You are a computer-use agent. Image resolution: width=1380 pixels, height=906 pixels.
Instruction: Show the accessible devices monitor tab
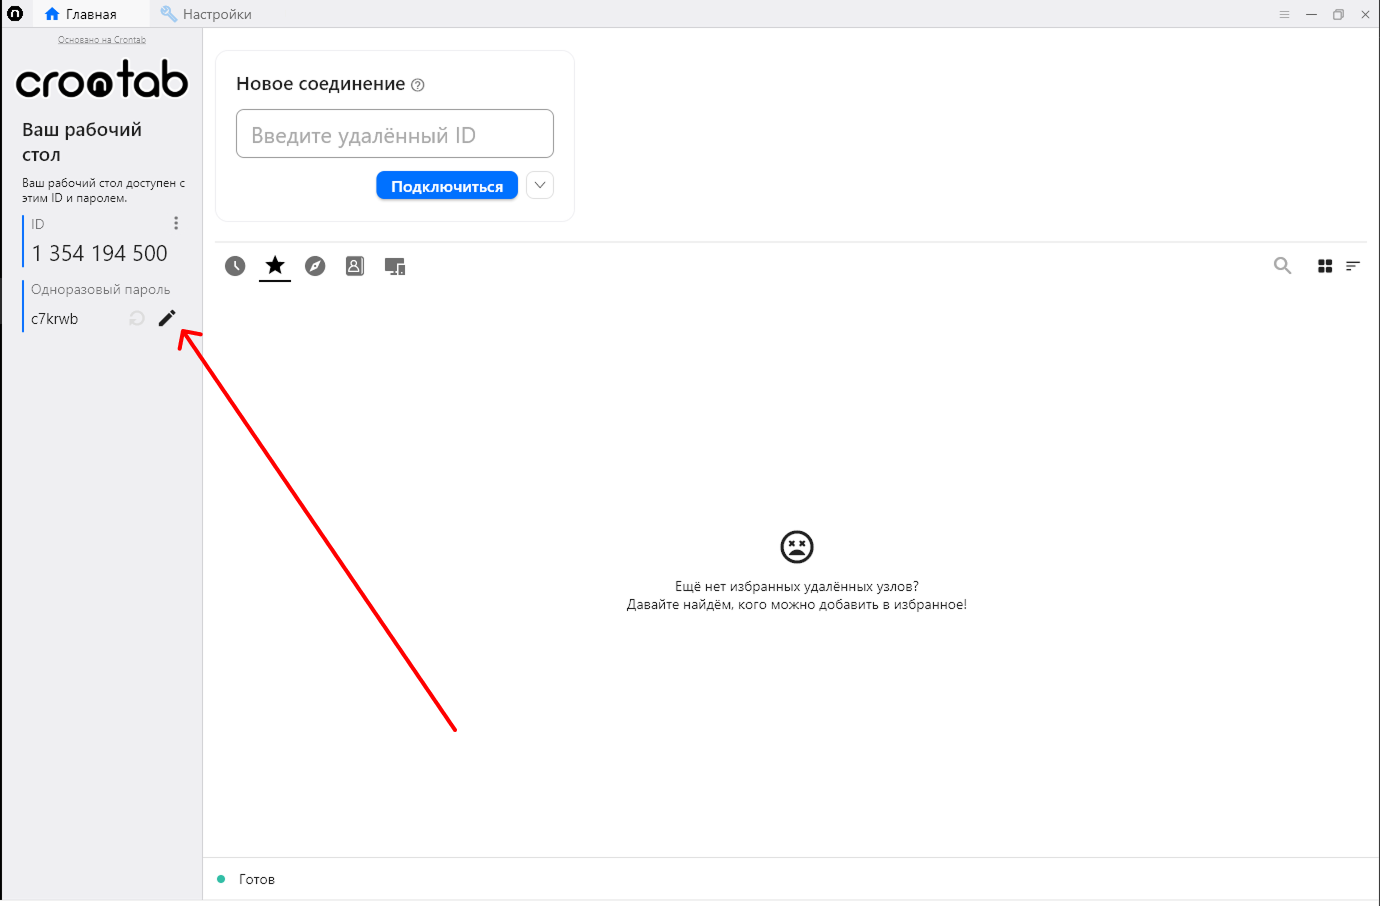click(x=395, y=266)
